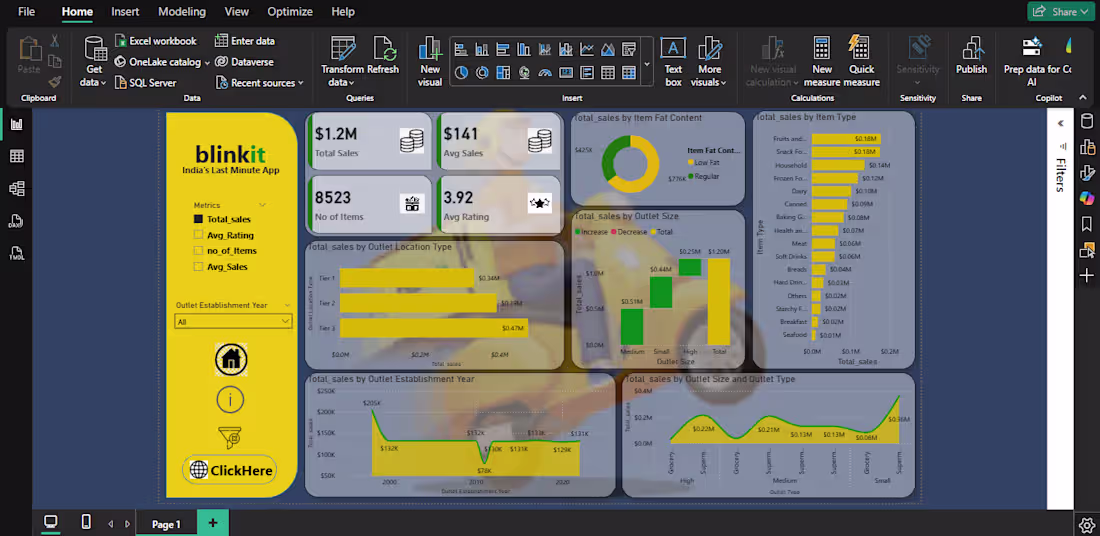Screen dimensions: 1100x536
Task: Click the info icon on dashboard
Action: 230,400
